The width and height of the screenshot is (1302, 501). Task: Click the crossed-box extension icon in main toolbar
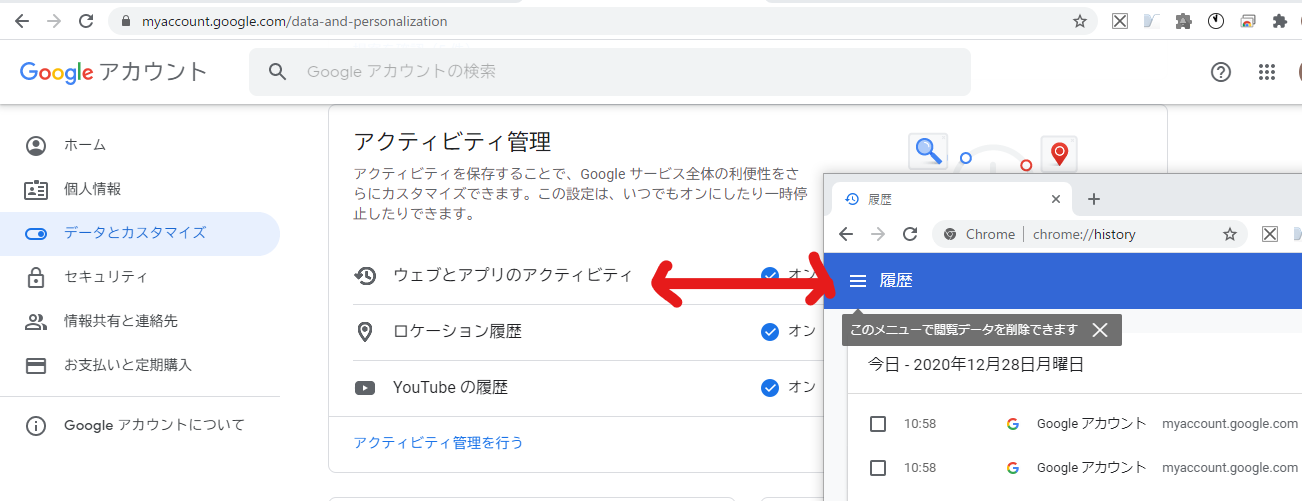click(x=1120, y=21)
